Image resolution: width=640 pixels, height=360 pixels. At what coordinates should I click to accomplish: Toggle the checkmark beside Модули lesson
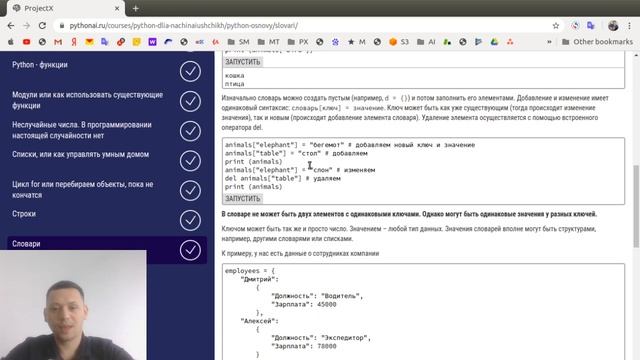click(x=190, y=101)
